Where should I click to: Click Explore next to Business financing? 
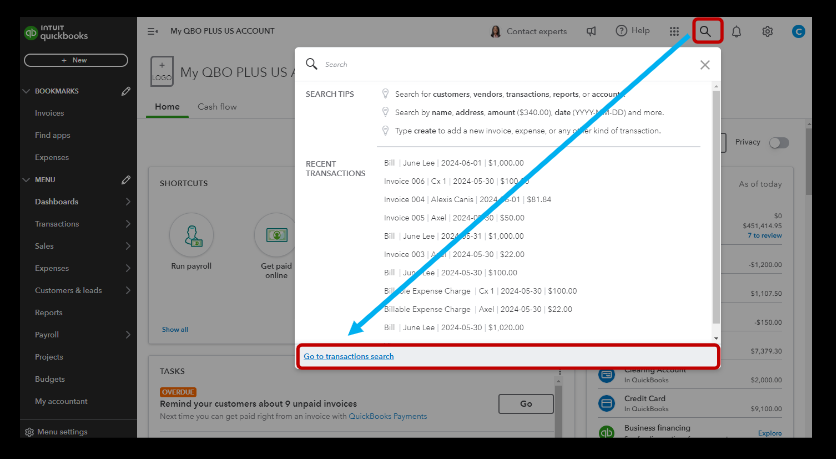click(x=770, y=433)
